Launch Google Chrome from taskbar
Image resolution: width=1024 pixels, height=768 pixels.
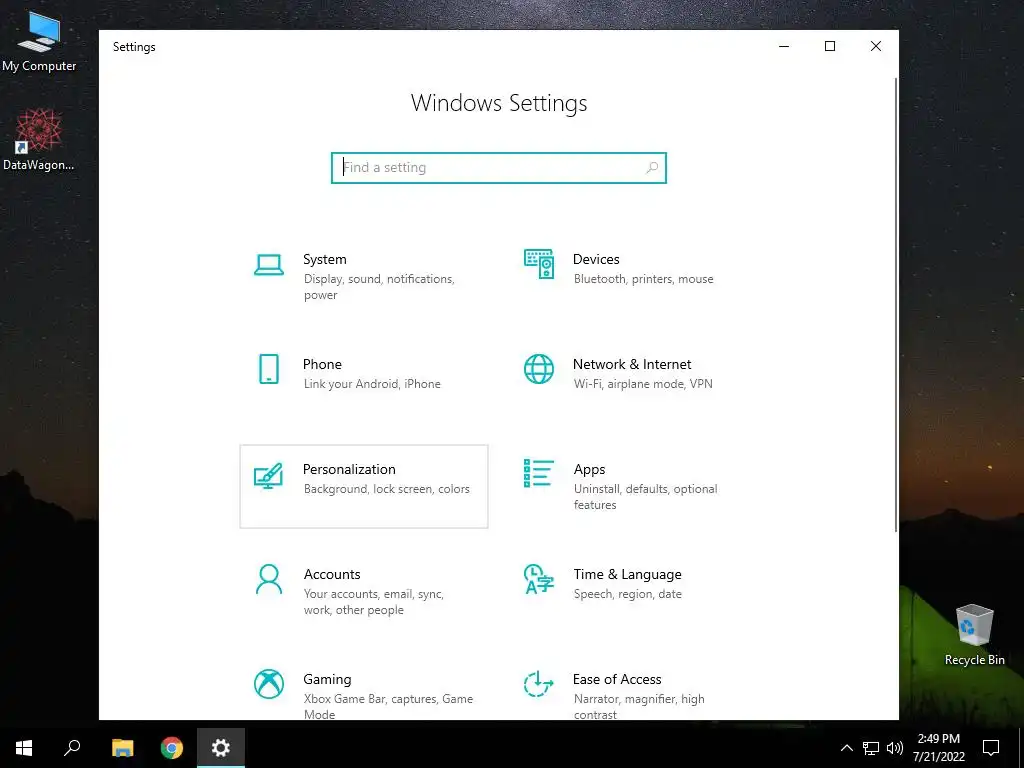point(172,748)
